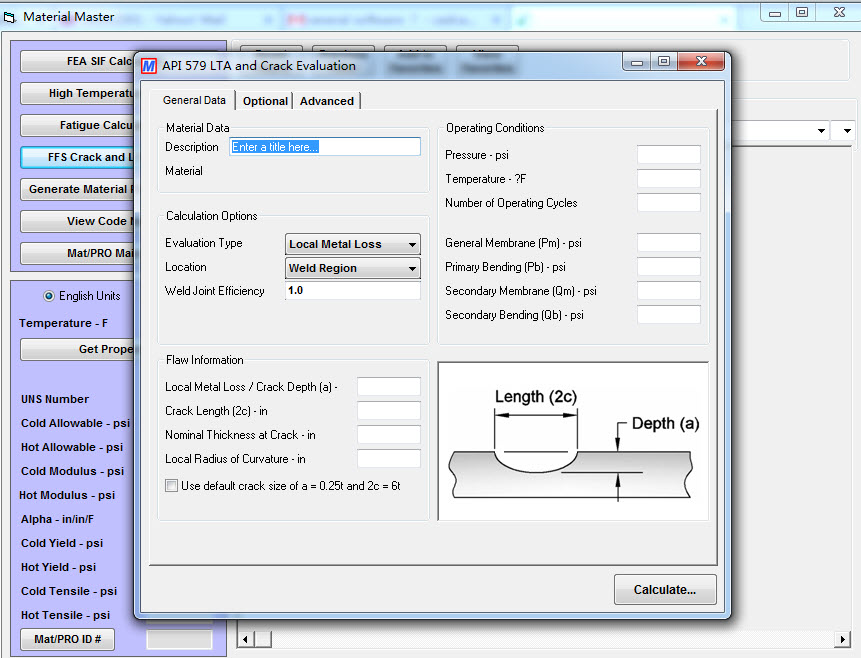Click the Temperature input field in Operating Conditions

pos(669,179)
